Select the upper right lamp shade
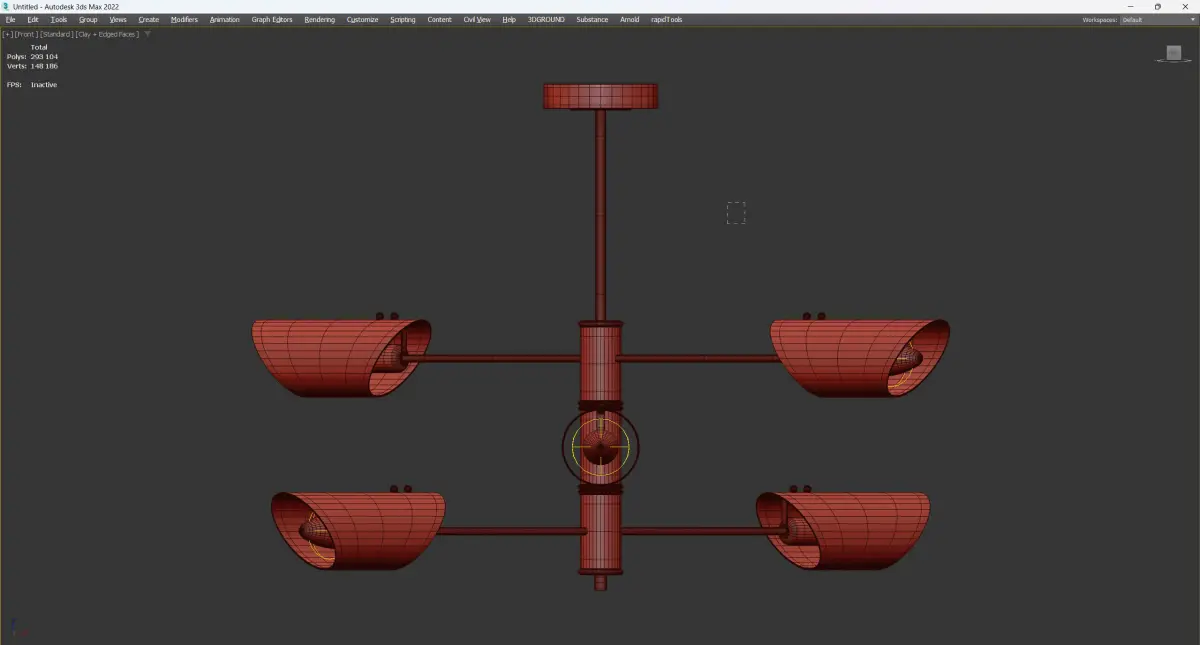Screen dimensions: 1200x645 (840, 357)
